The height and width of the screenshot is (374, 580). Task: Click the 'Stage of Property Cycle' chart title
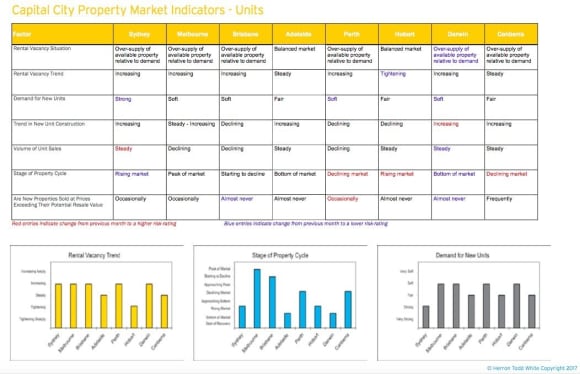280,255
